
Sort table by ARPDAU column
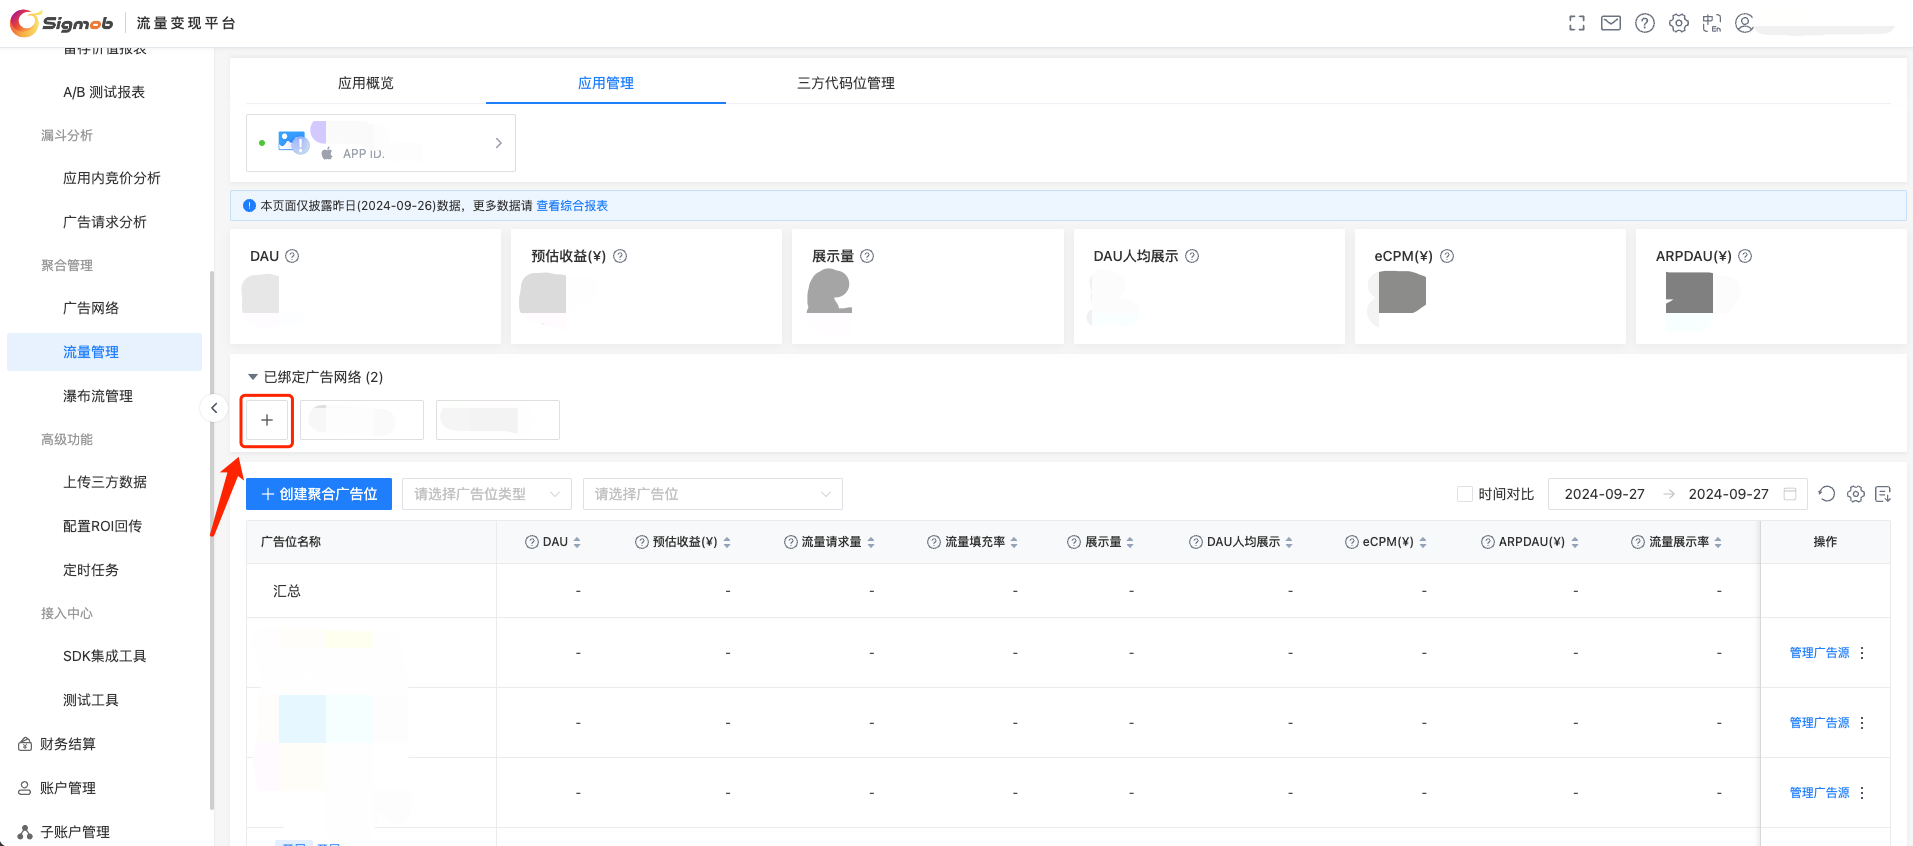(x=1575, y=542)
